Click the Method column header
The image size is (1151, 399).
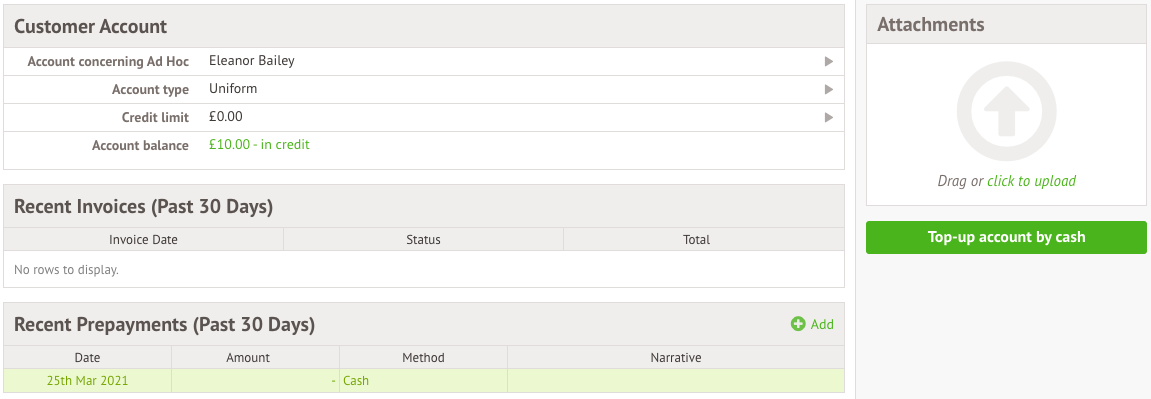click(424, 357)
